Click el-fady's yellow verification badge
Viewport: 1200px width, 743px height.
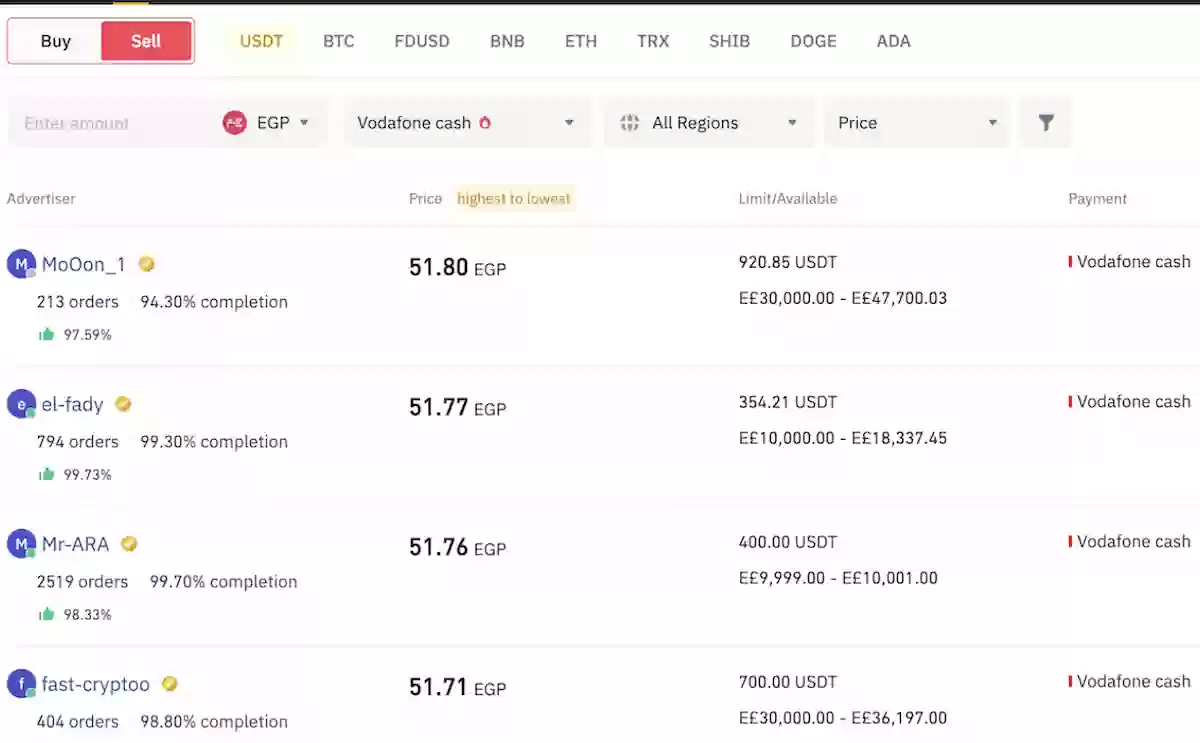pos(123,404)
